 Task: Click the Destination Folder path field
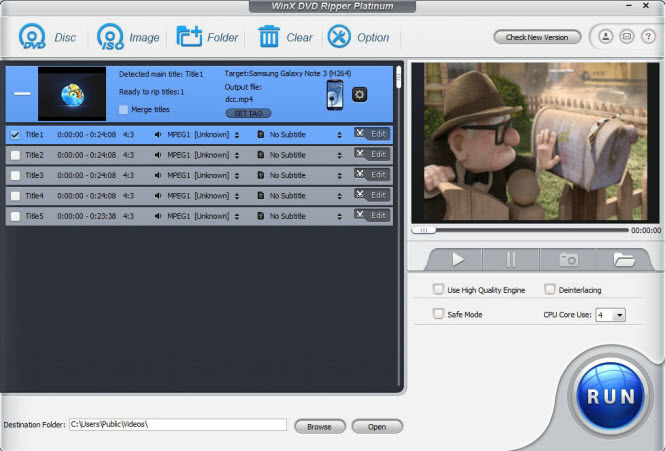pos(178,424)
